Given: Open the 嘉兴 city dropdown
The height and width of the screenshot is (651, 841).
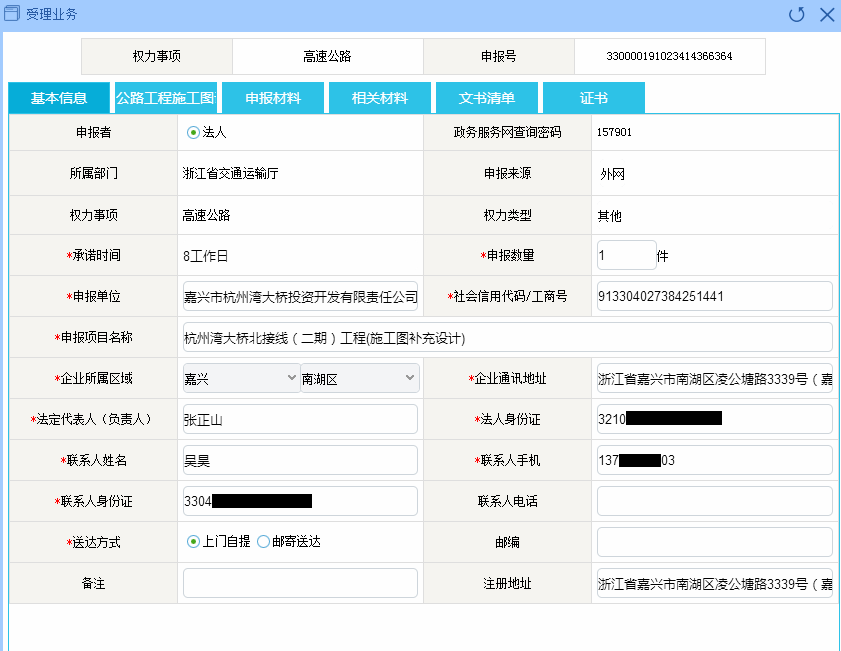Looking at the screenshot, I should [240, 378].
